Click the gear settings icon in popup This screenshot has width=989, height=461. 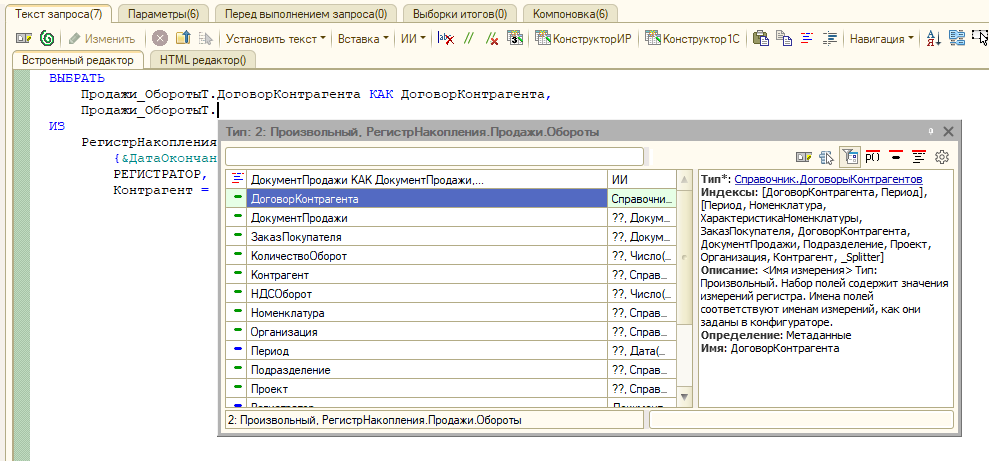pos(941,157)
